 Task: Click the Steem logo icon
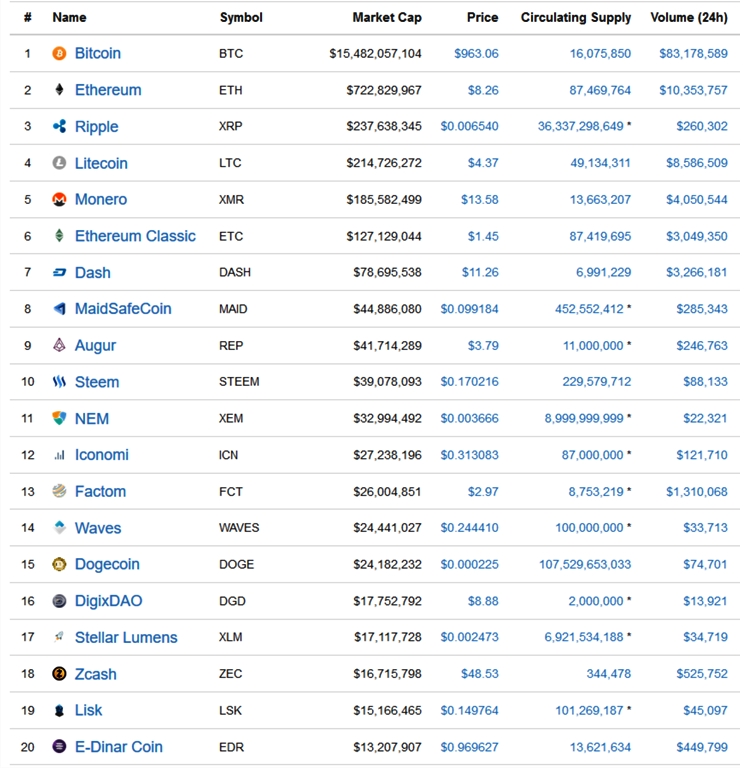pyautogui.click(x=59, y=382)
